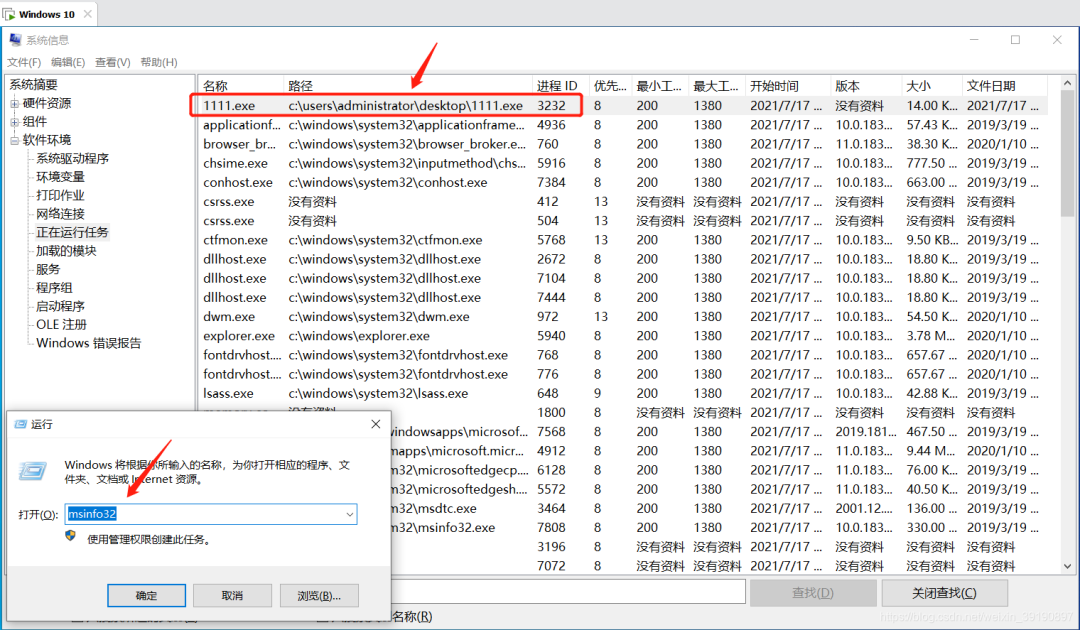Select 系统摘要 in the tree
This screenshot has height=630, width=1080.
click(33, 85)
